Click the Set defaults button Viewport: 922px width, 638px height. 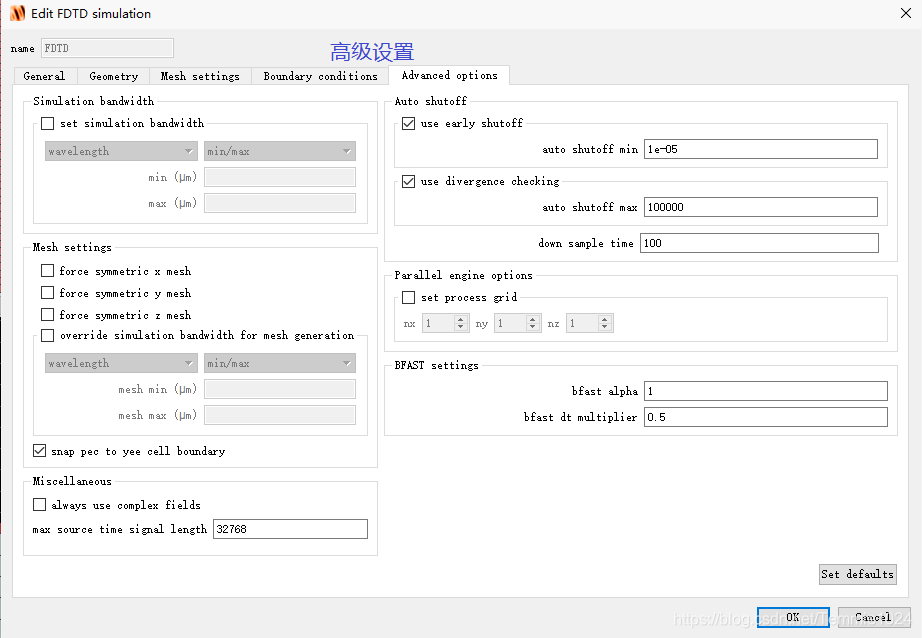(x=858, y=574)
